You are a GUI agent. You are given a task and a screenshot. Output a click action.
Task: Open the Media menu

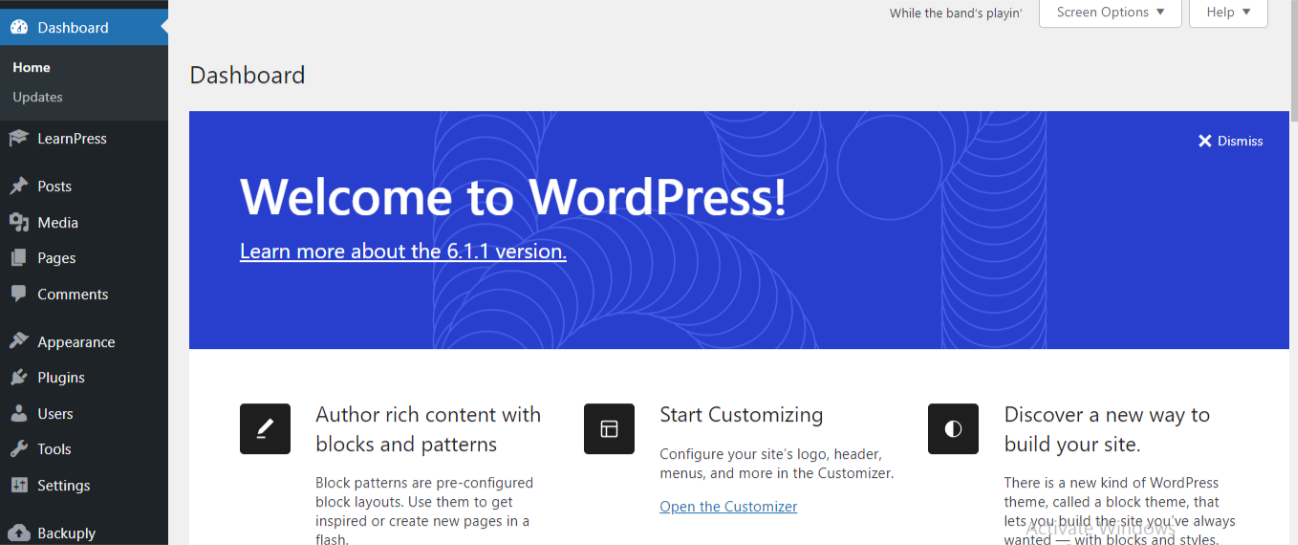point(84,222)
